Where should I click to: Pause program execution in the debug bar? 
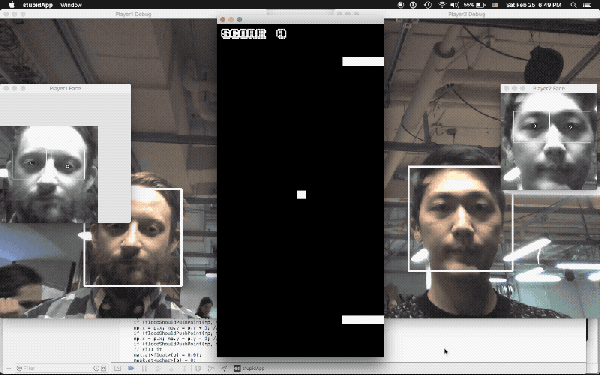[x=144, y=368]
